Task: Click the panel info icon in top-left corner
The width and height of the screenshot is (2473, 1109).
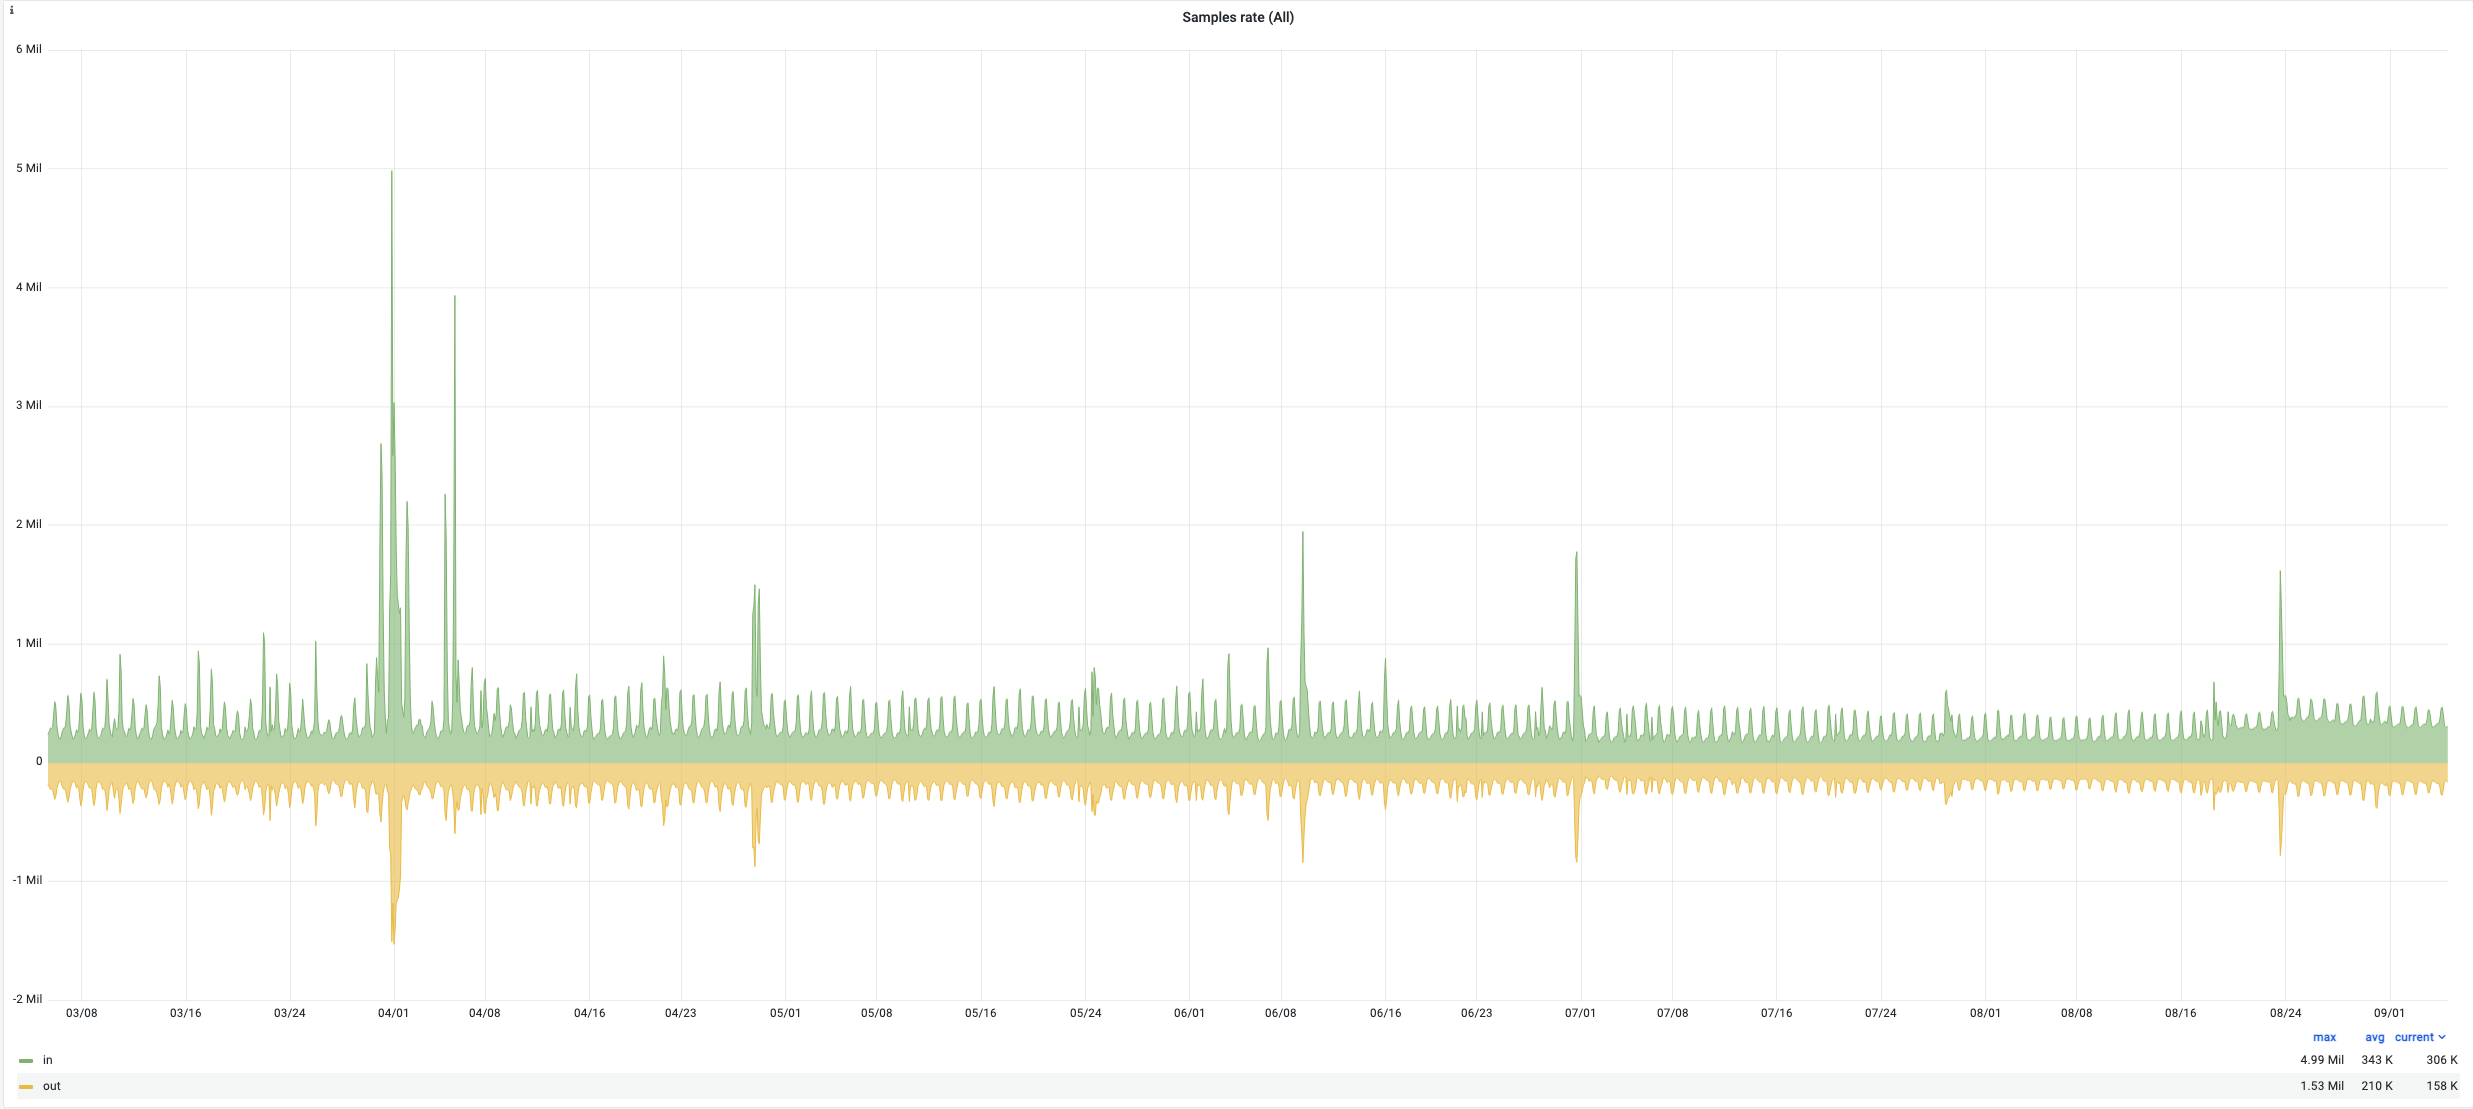Action: point(11,10)
